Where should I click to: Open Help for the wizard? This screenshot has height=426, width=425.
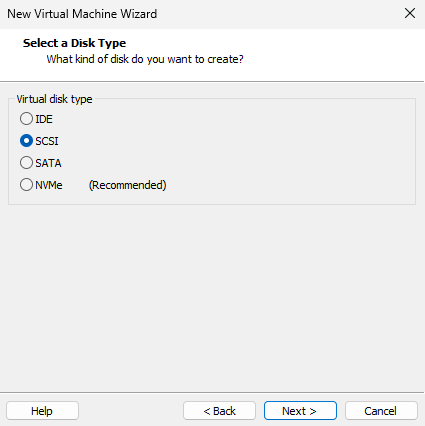coord(42,411)
